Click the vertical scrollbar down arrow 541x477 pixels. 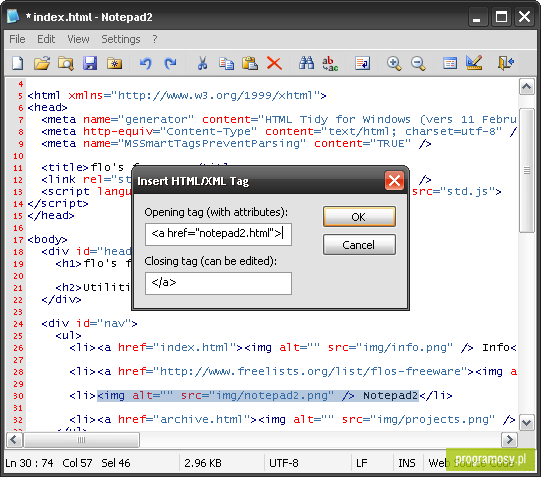527,423
